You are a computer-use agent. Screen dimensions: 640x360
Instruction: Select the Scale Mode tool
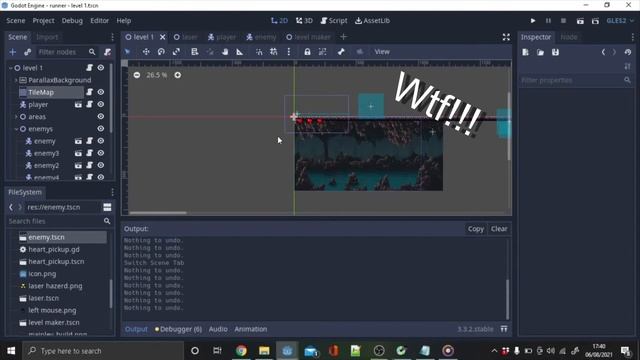pyautogui.click(x=176, y=52)
